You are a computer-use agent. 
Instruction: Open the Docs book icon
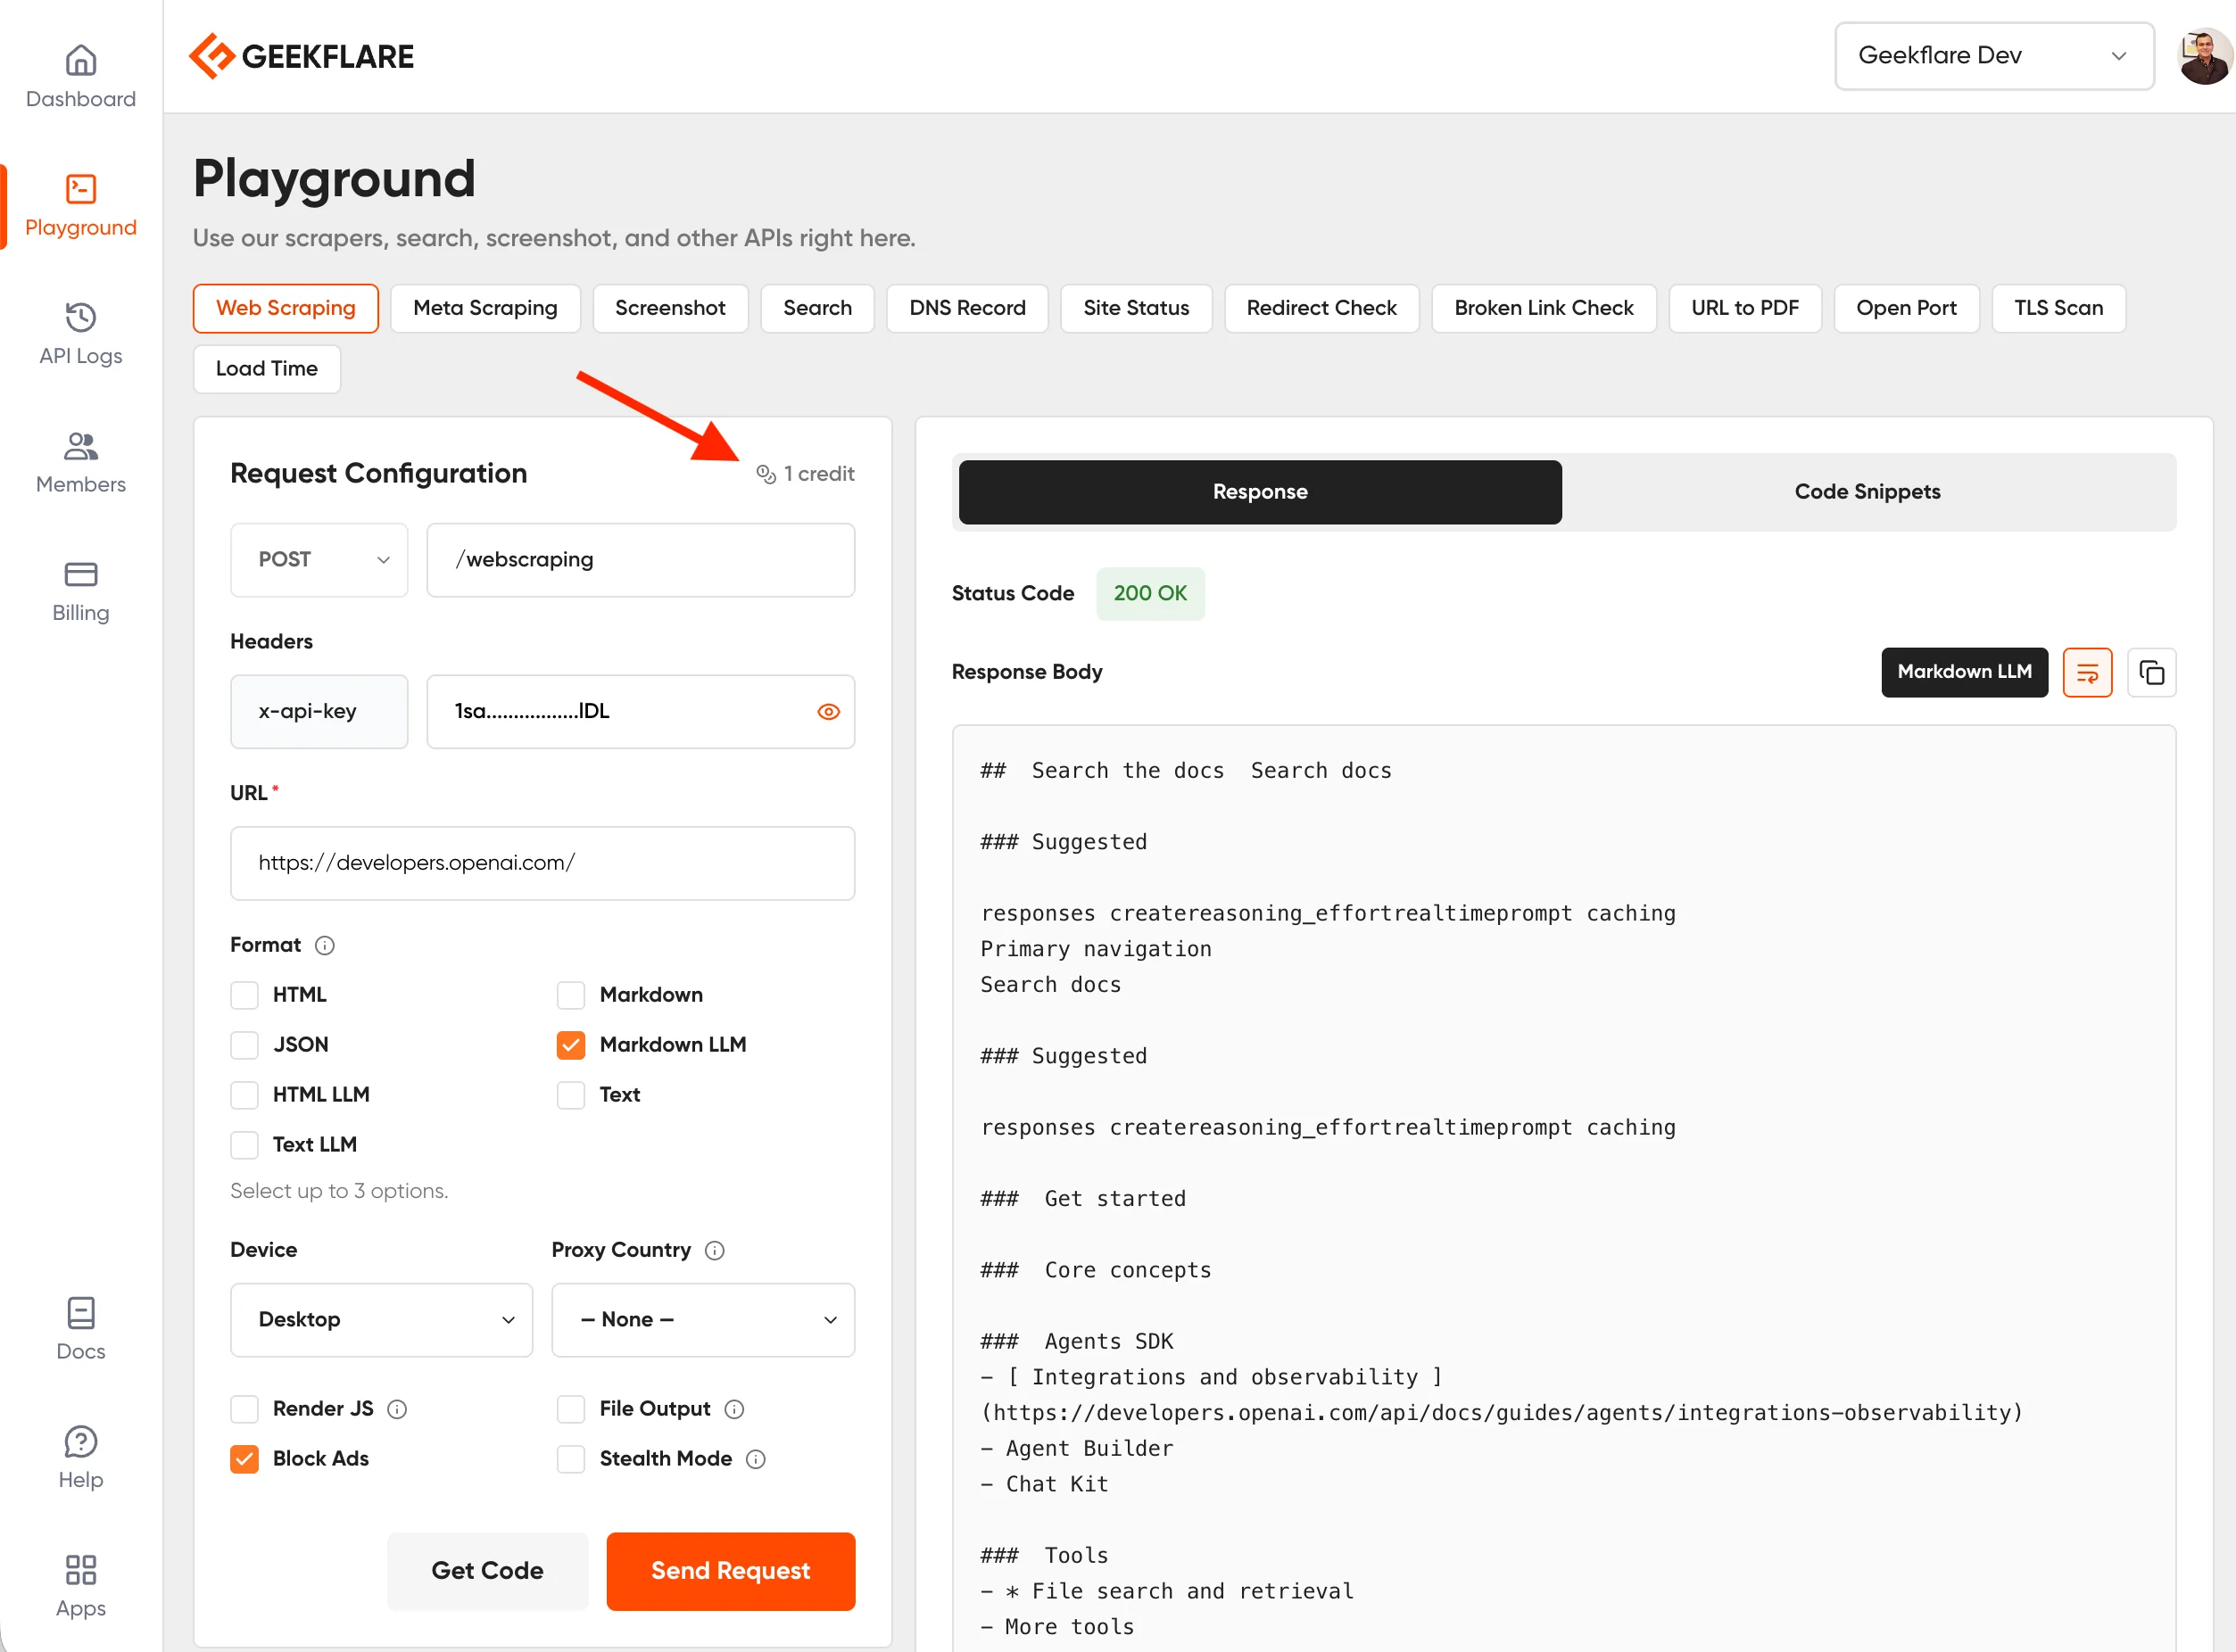click(x=81, y=1313)
